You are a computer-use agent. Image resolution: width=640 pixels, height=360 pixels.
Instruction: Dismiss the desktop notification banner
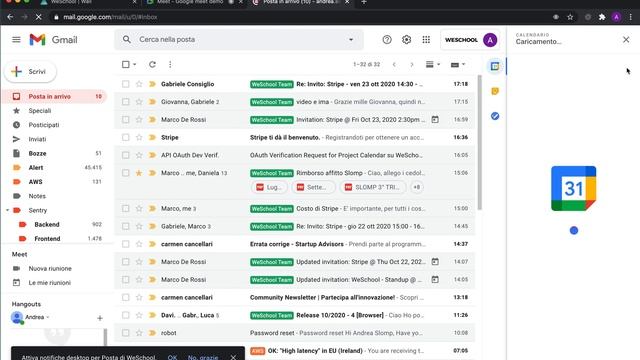tap(233, 357)
